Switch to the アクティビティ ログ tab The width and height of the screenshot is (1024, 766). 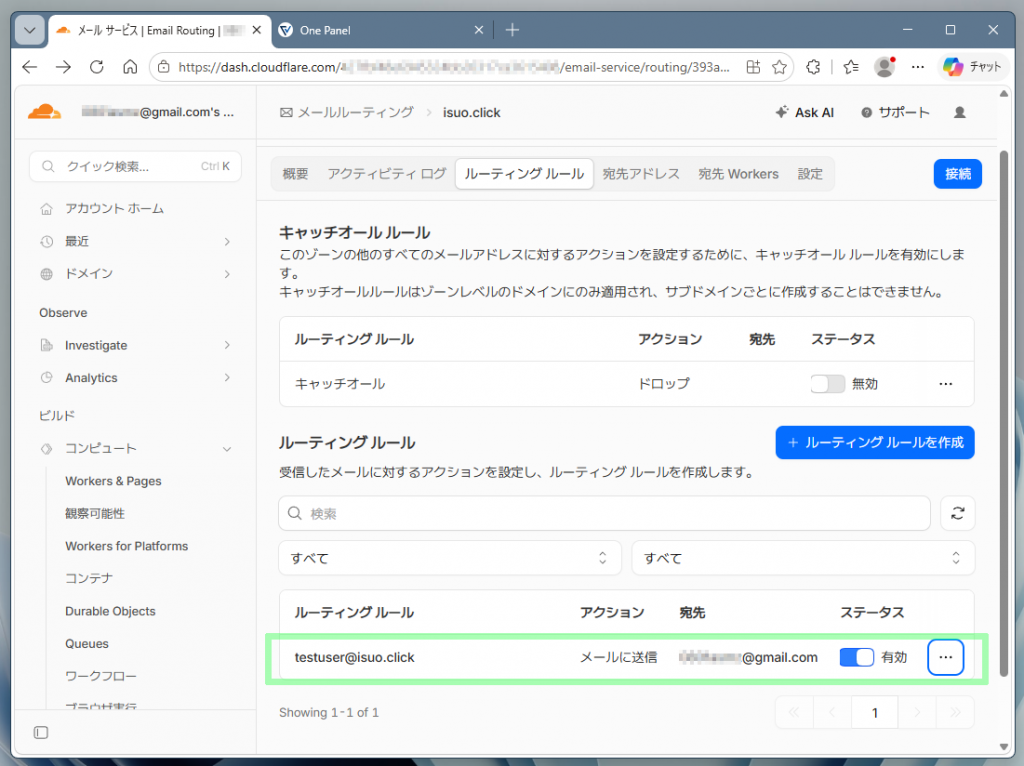click(x=387, y=174)
